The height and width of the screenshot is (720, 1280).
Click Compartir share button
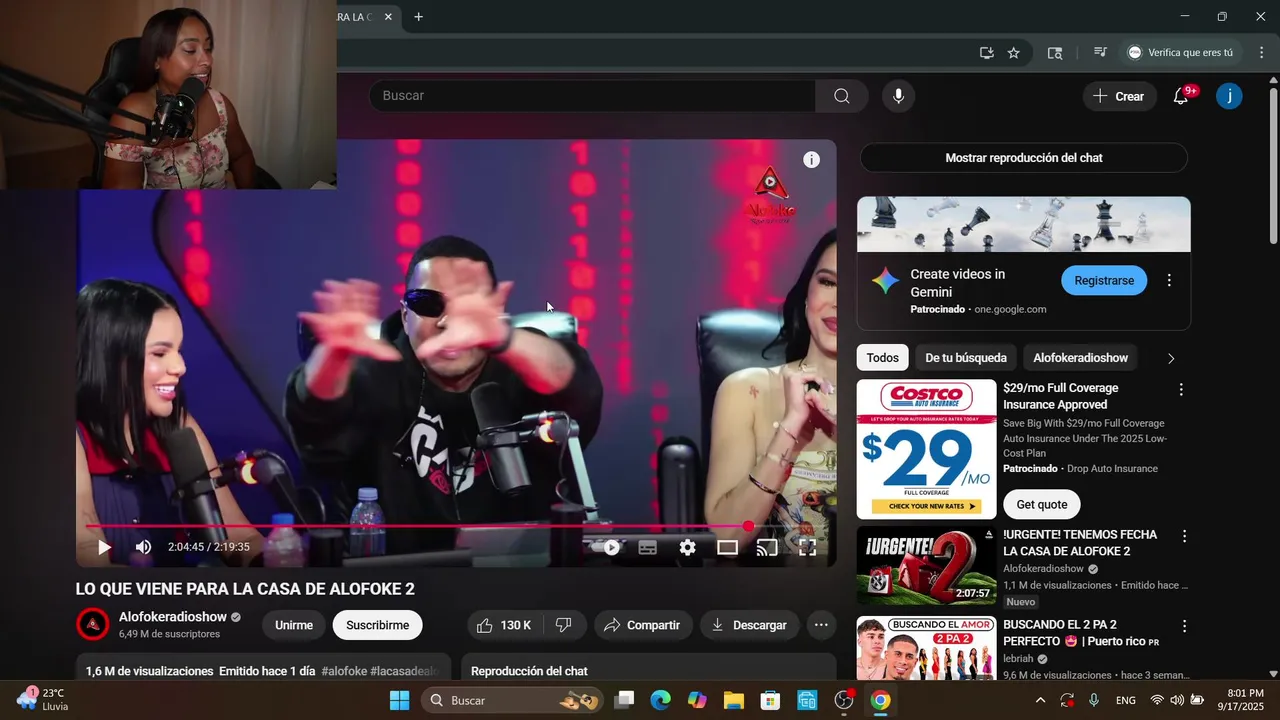point(643,625)
